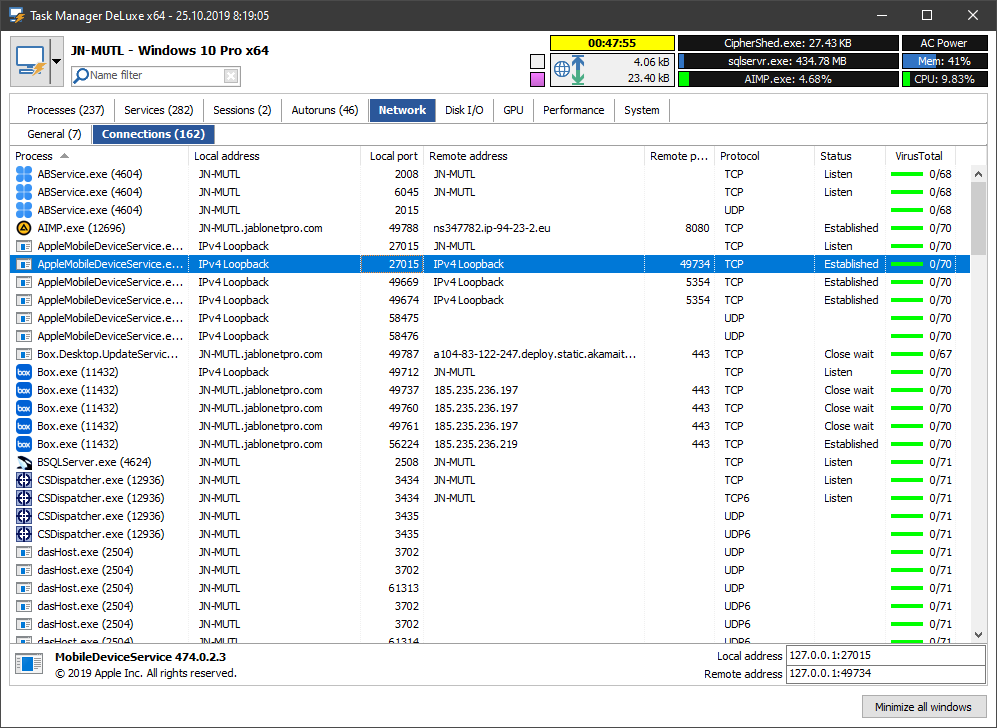
Task: Click the AC Power indicator
Action: [944, 43]
